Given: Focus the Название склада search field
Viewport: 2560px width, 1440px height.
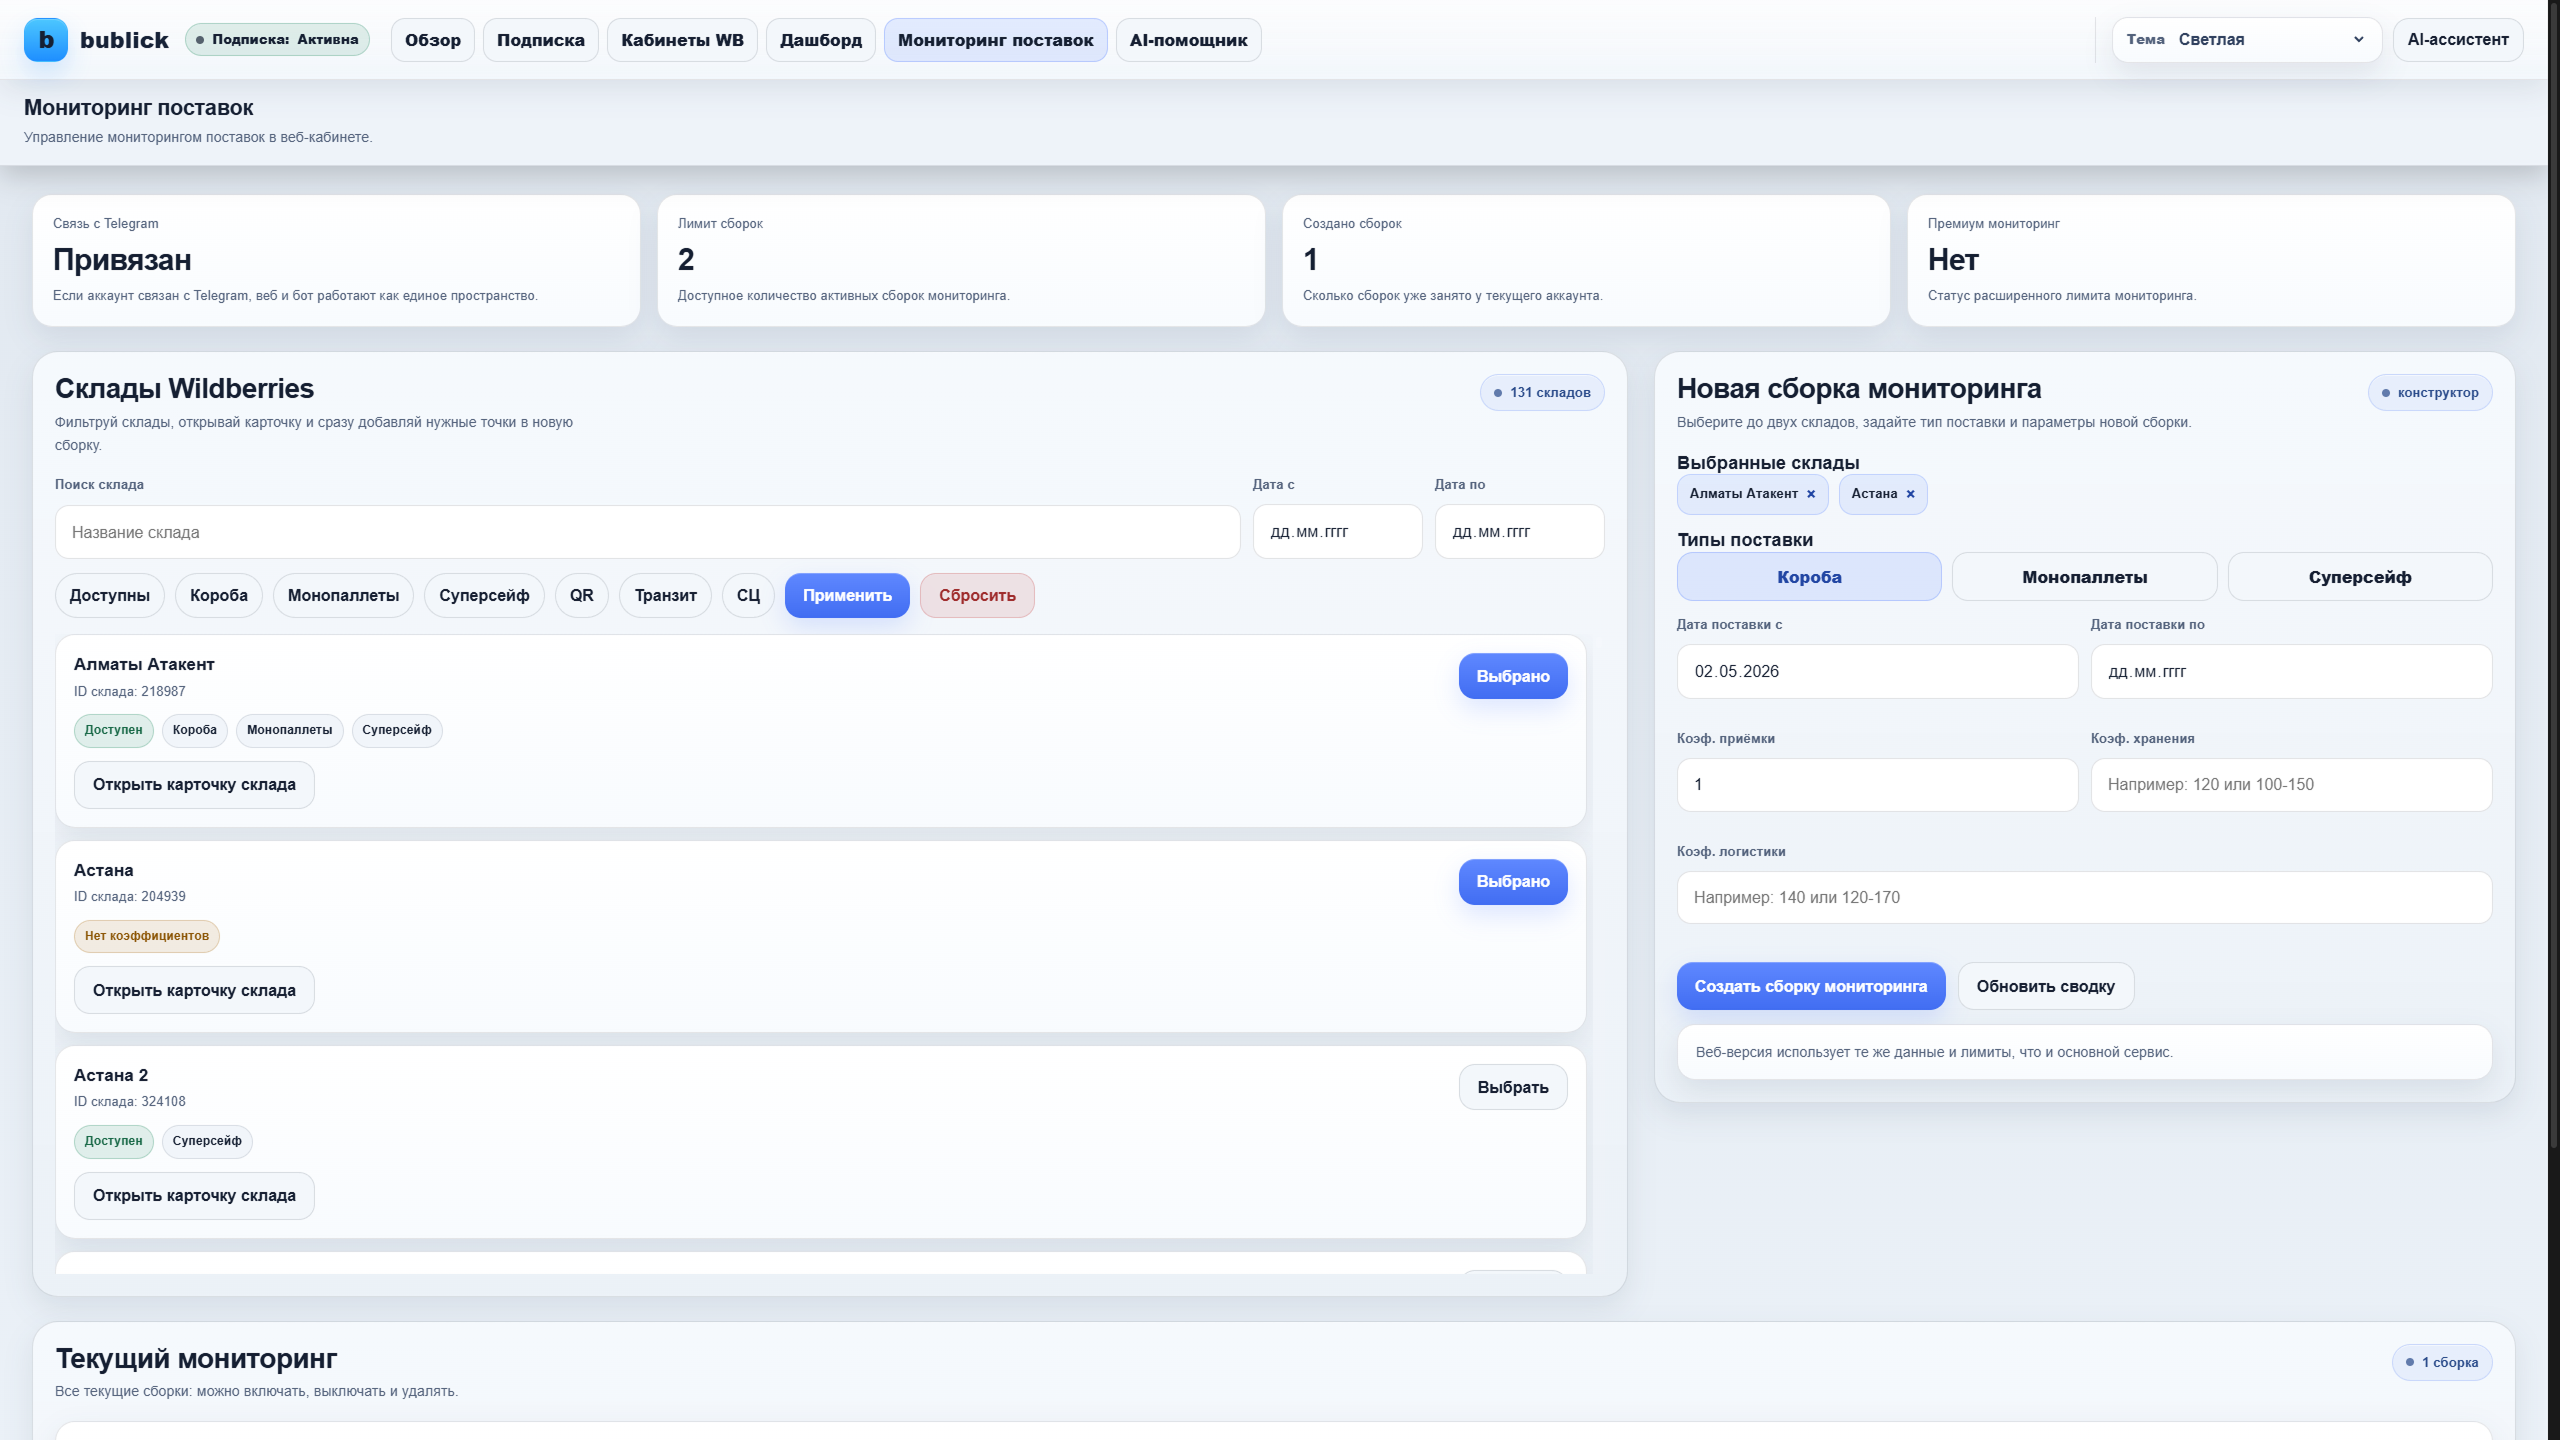Looking at the screenshot, I should click(x=648, y=532).
